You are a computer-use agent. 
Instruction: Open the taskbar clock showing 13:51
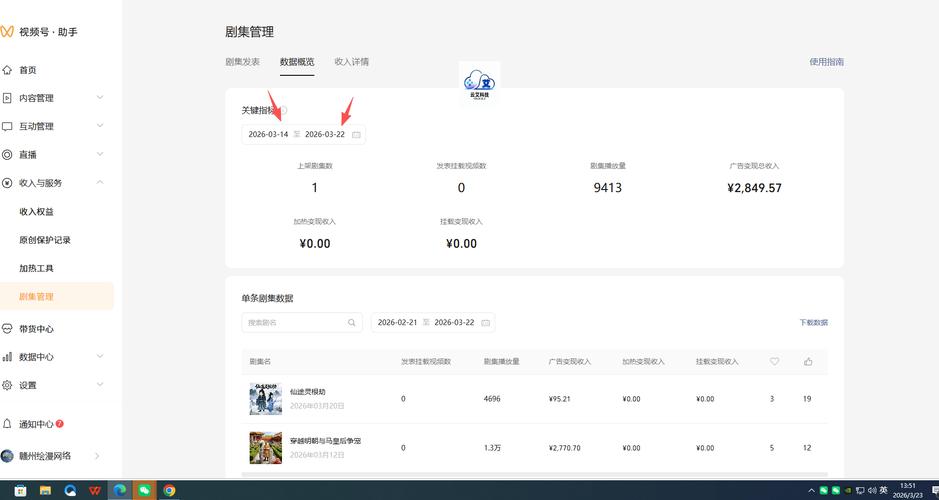tap(907, 490)
